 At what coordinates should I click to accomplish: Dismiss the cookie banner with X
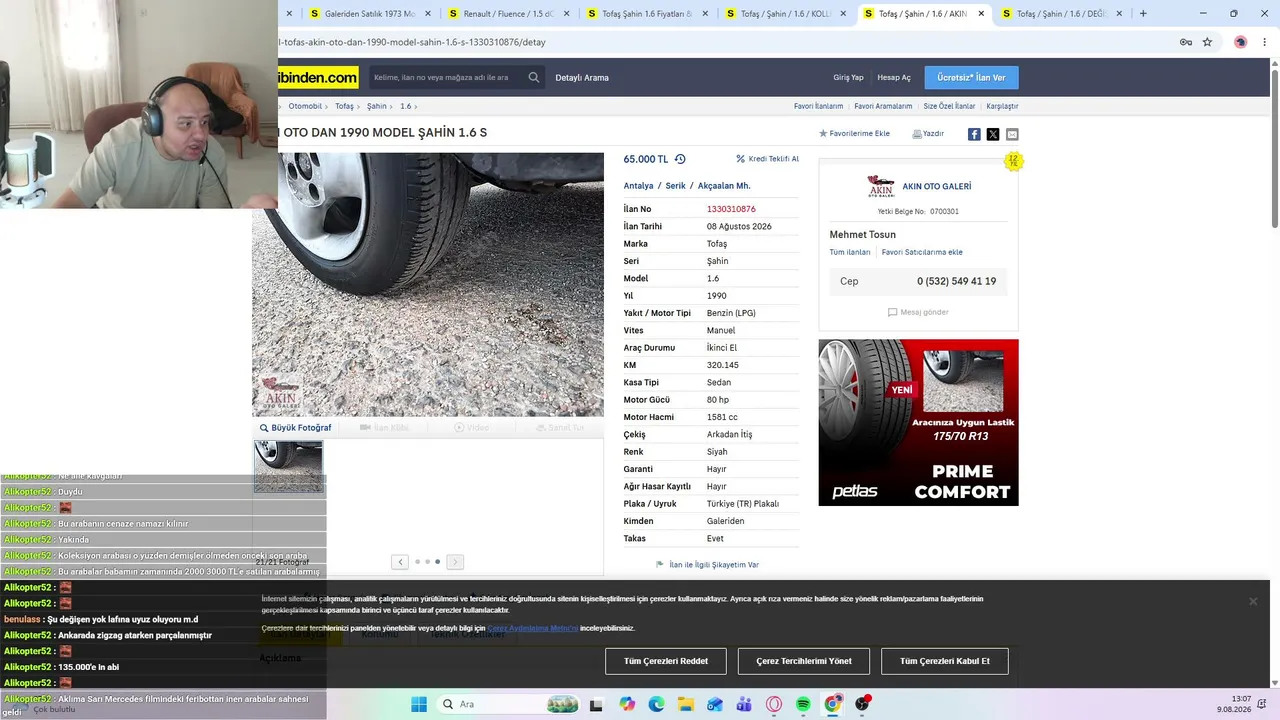(x=1253, y=601)
